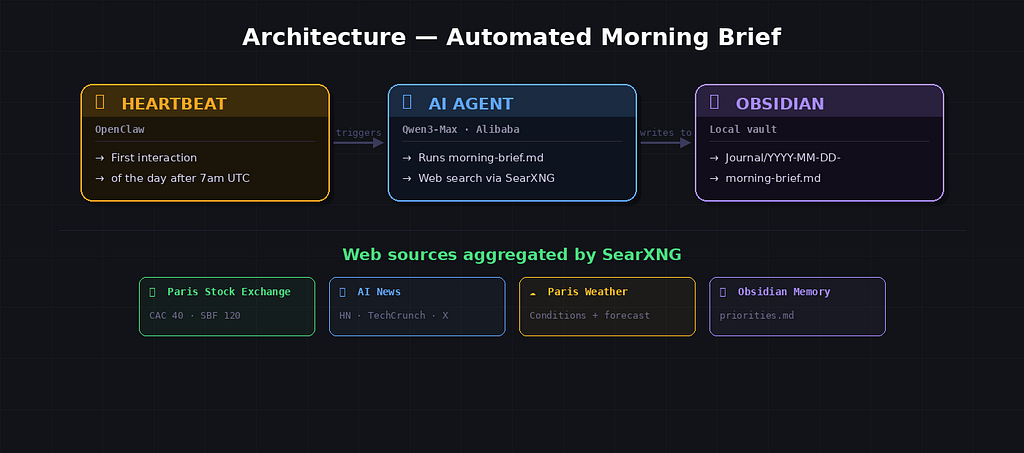
Task: Click the OpenClaw subtitle
Action: [x=120, y=129]
